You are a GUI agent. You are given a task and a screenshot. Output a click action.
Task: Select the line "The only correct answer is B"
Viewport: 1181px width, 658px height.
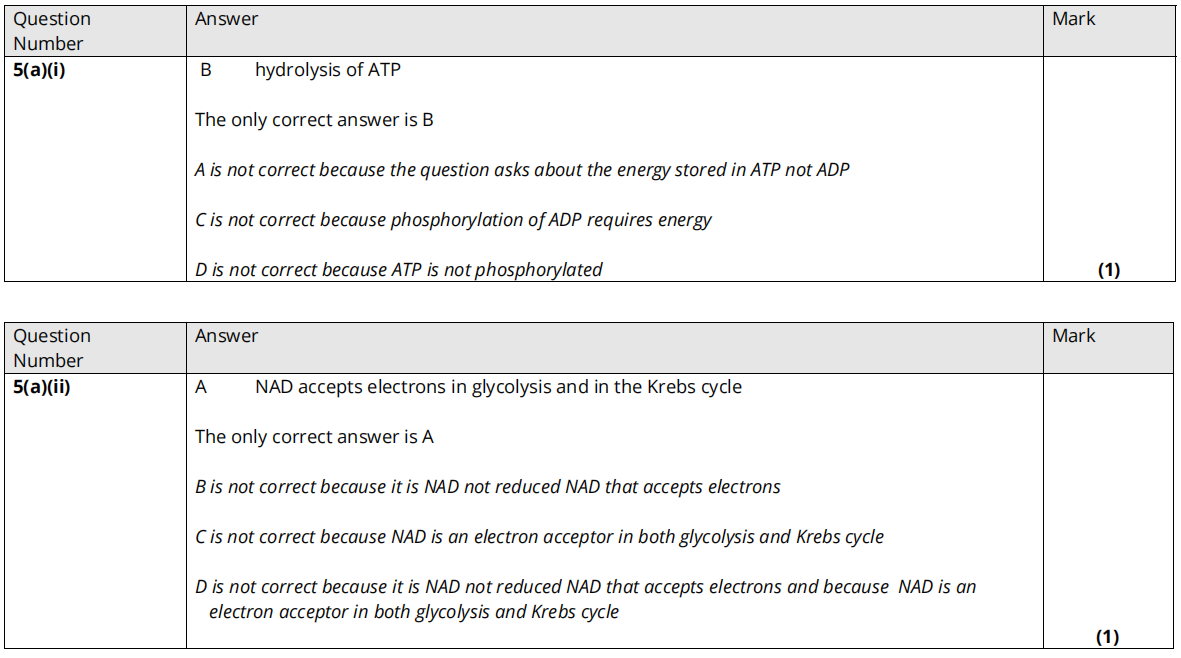[x=314, y=120]
